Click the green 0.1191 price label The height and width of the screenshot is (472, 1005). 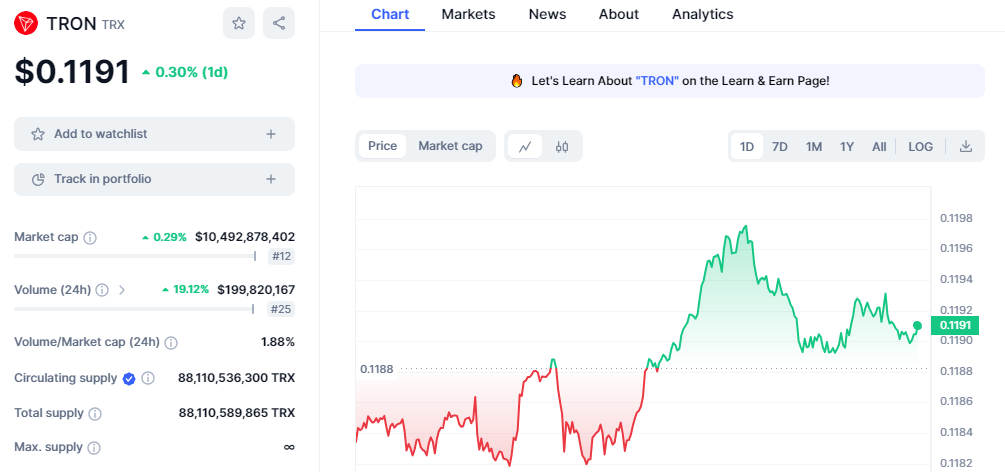click(x=954, y=326)
